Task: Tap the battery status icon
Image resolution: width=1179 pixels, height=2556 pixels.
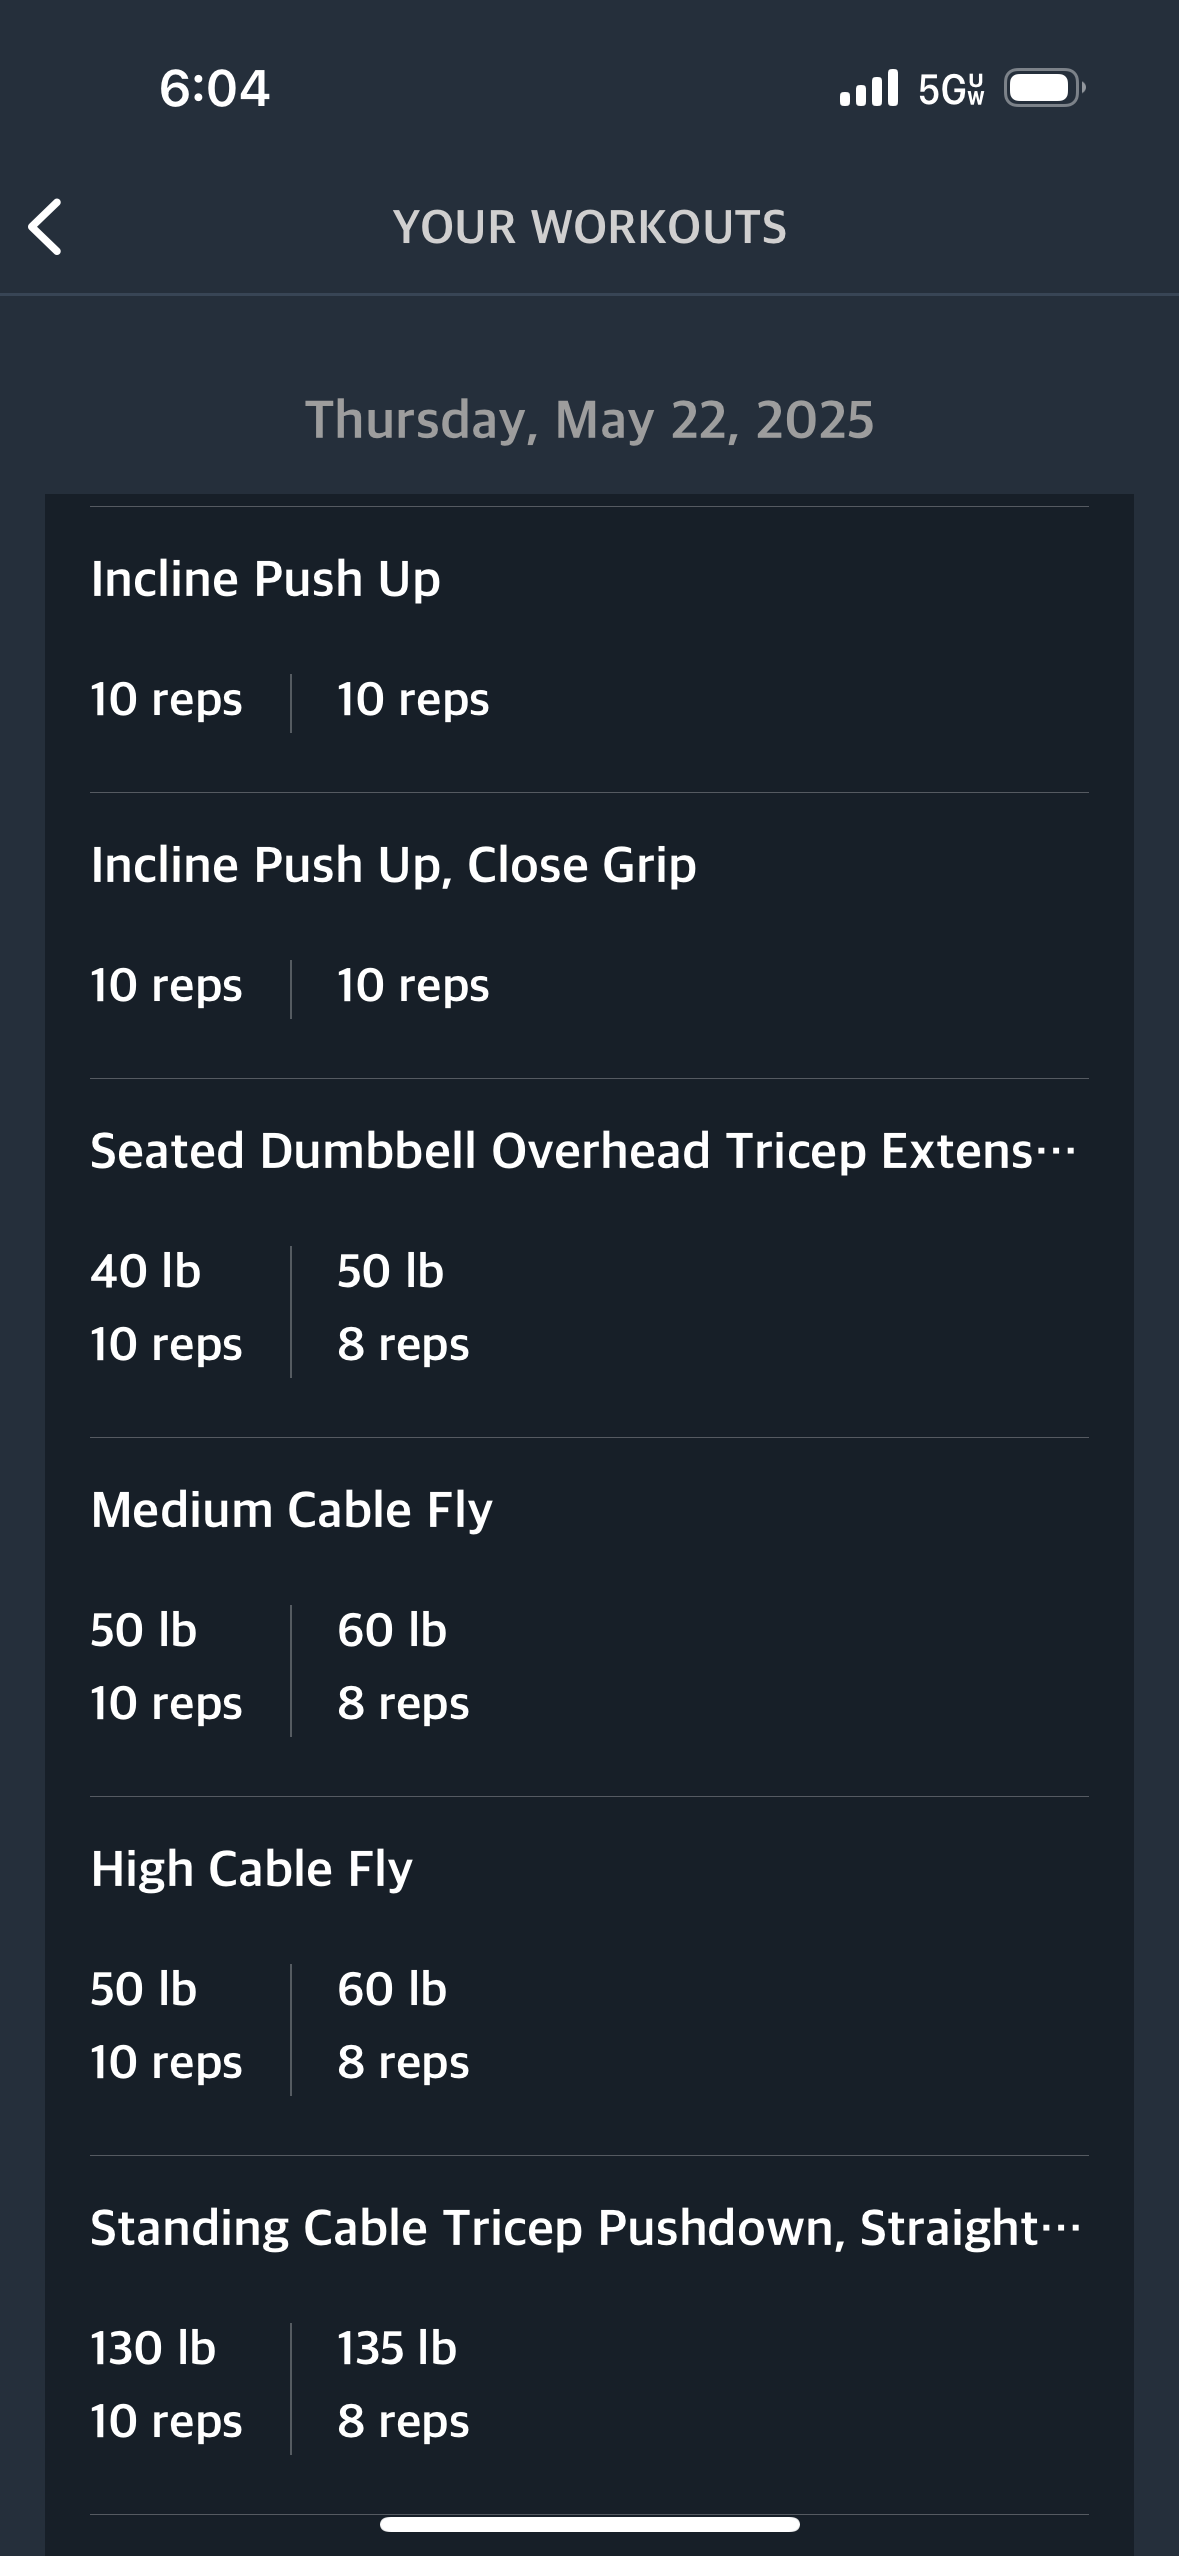Action: (x=1044, y=88)
